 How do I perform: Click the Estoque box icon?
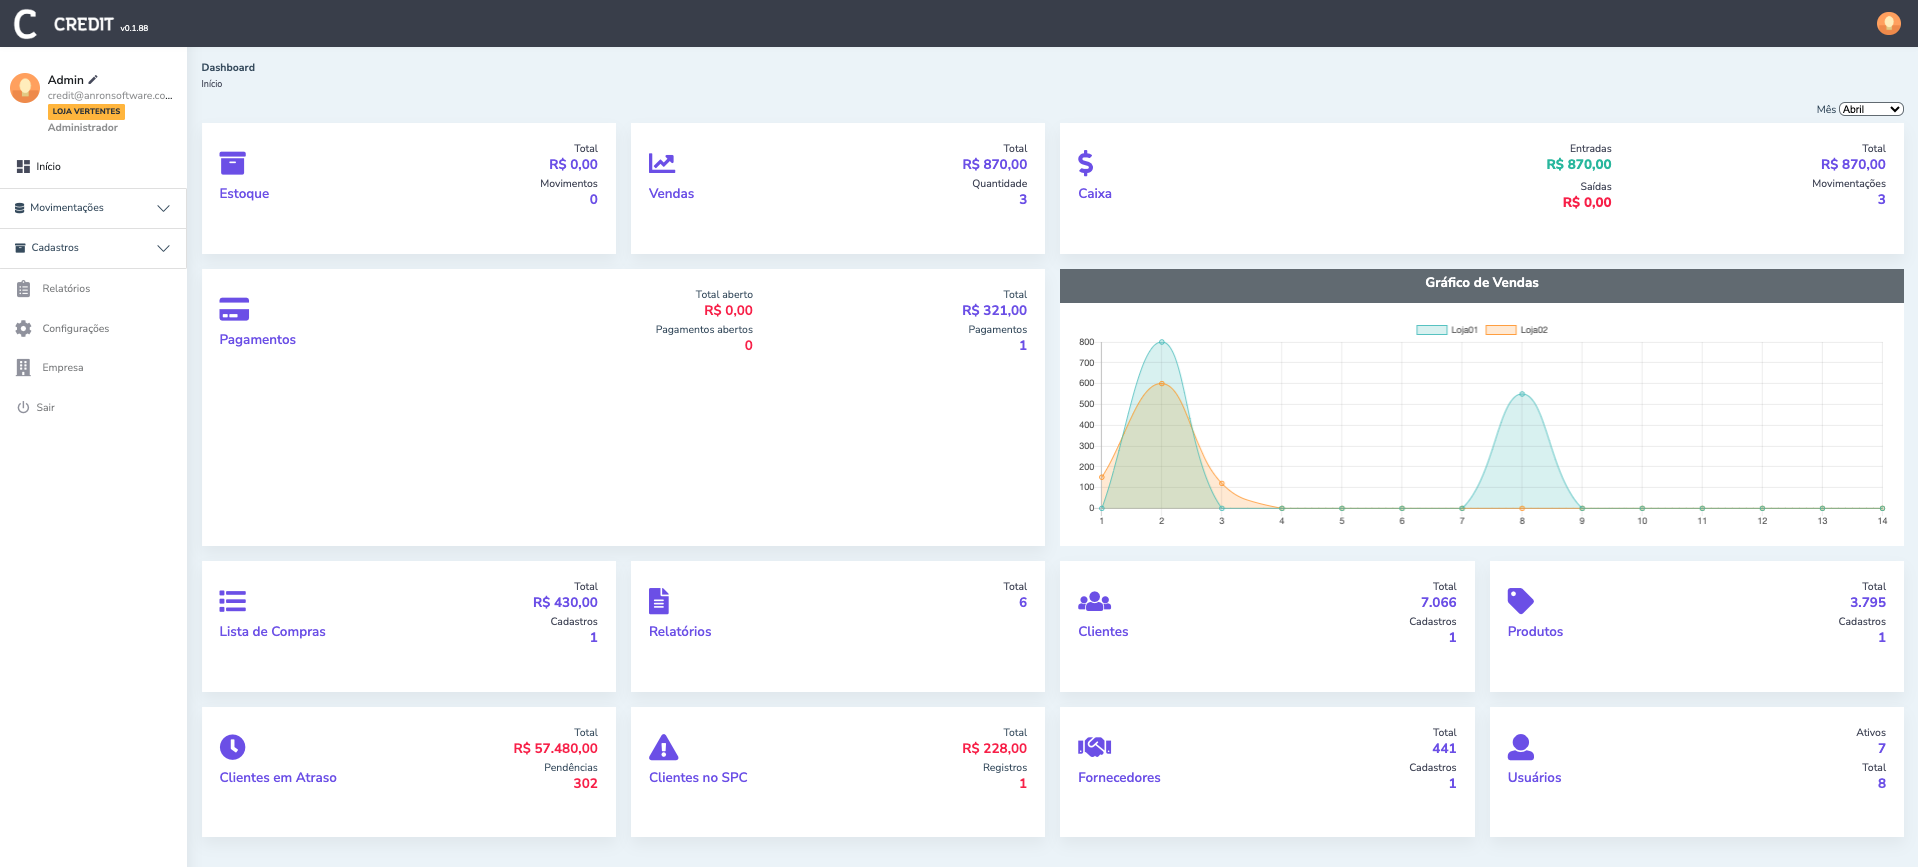point(232,163)
